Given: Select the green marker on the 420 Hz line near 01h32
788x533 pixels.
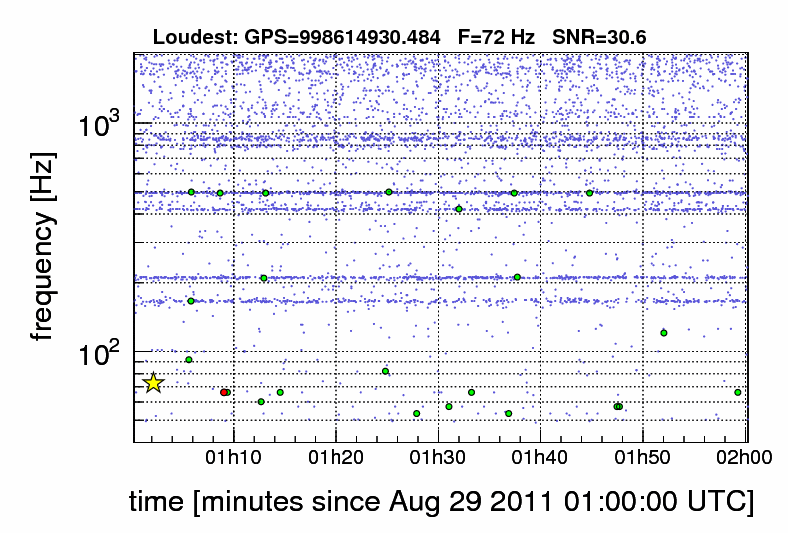Looking at the screenshot, I should (459, 209).
